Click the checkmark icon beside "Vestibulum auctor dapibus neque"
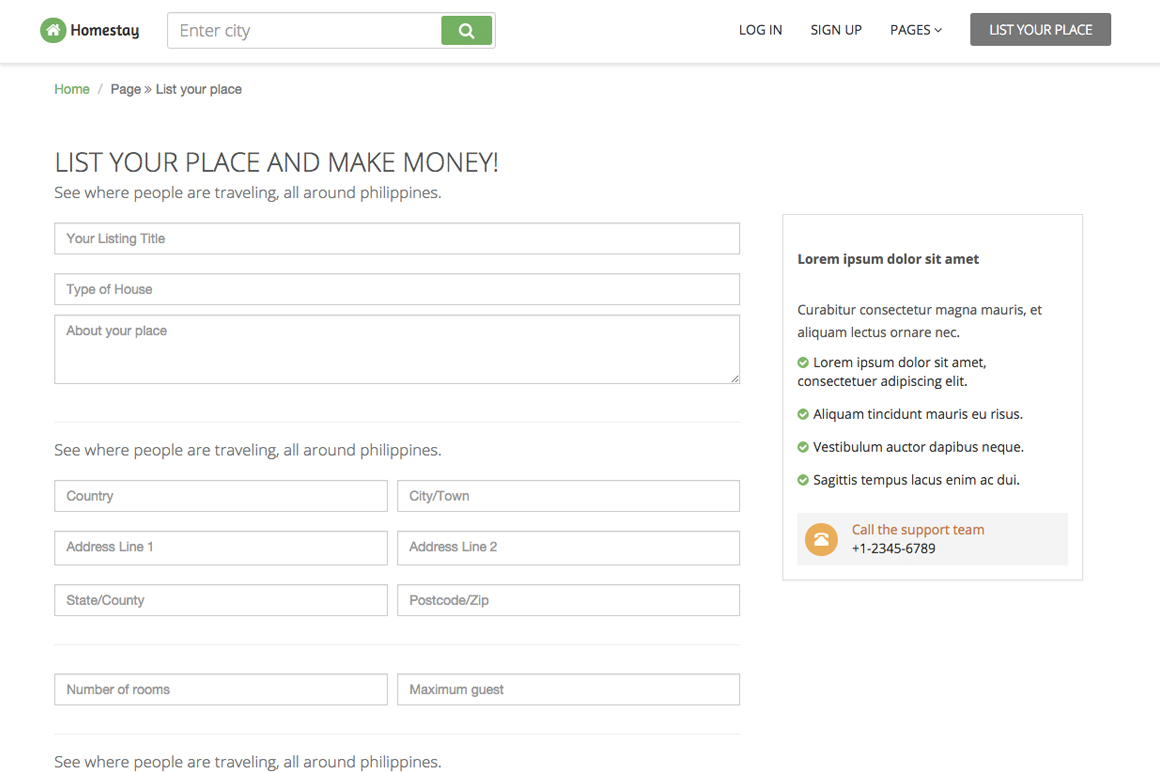This screenshot has height=772, width=1160. 802,447
